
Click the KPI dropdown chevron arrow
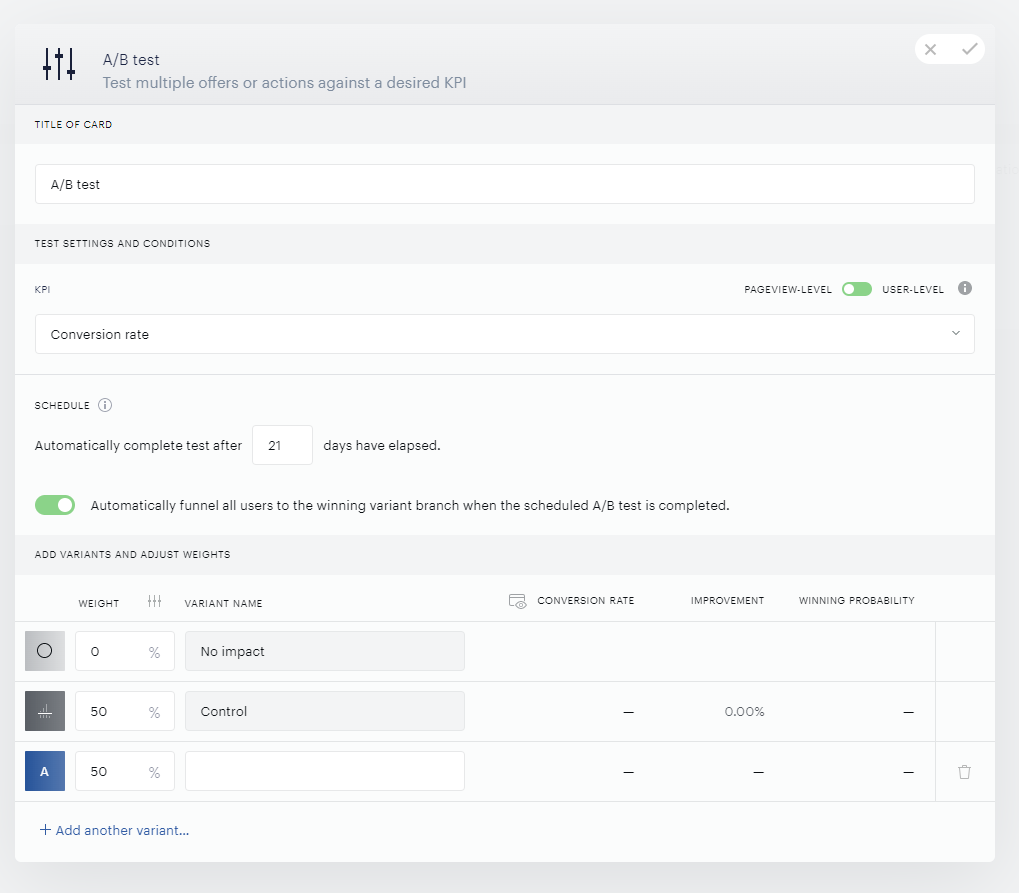tap(955, 333)
